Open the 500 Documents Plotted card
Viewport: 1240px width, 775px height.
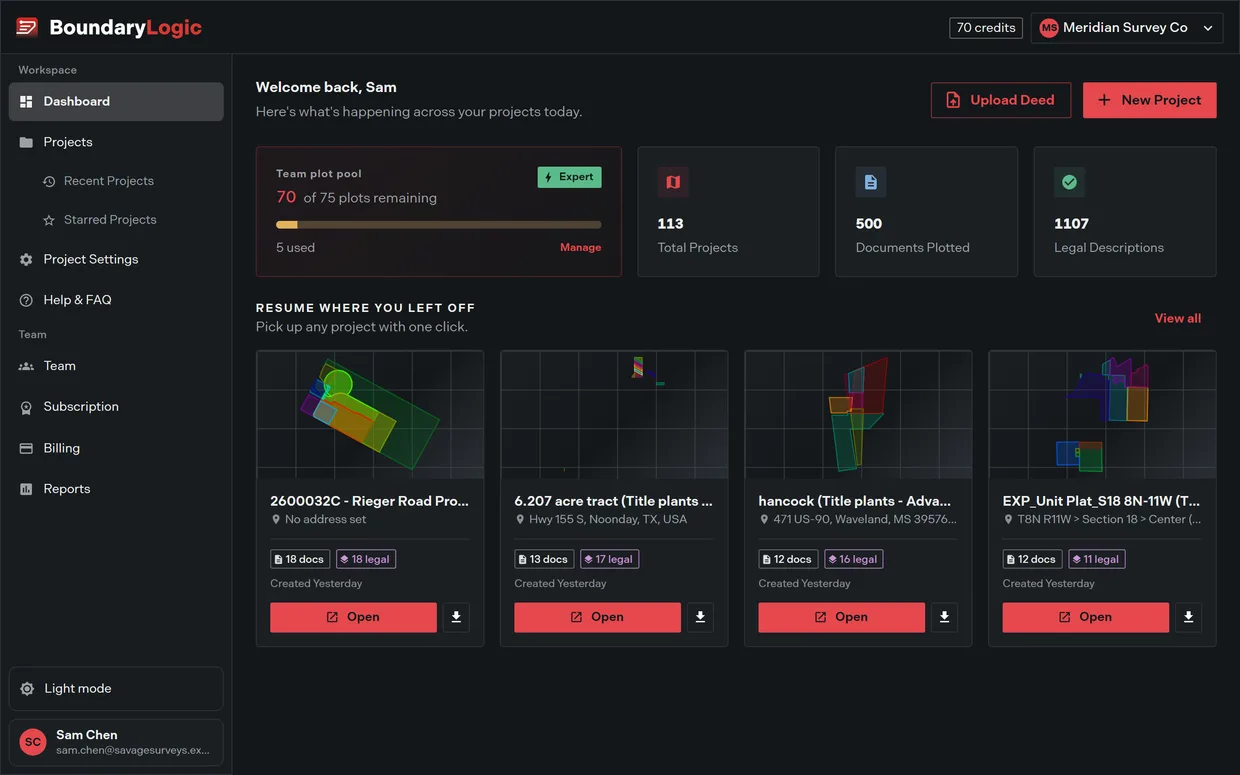927,212
